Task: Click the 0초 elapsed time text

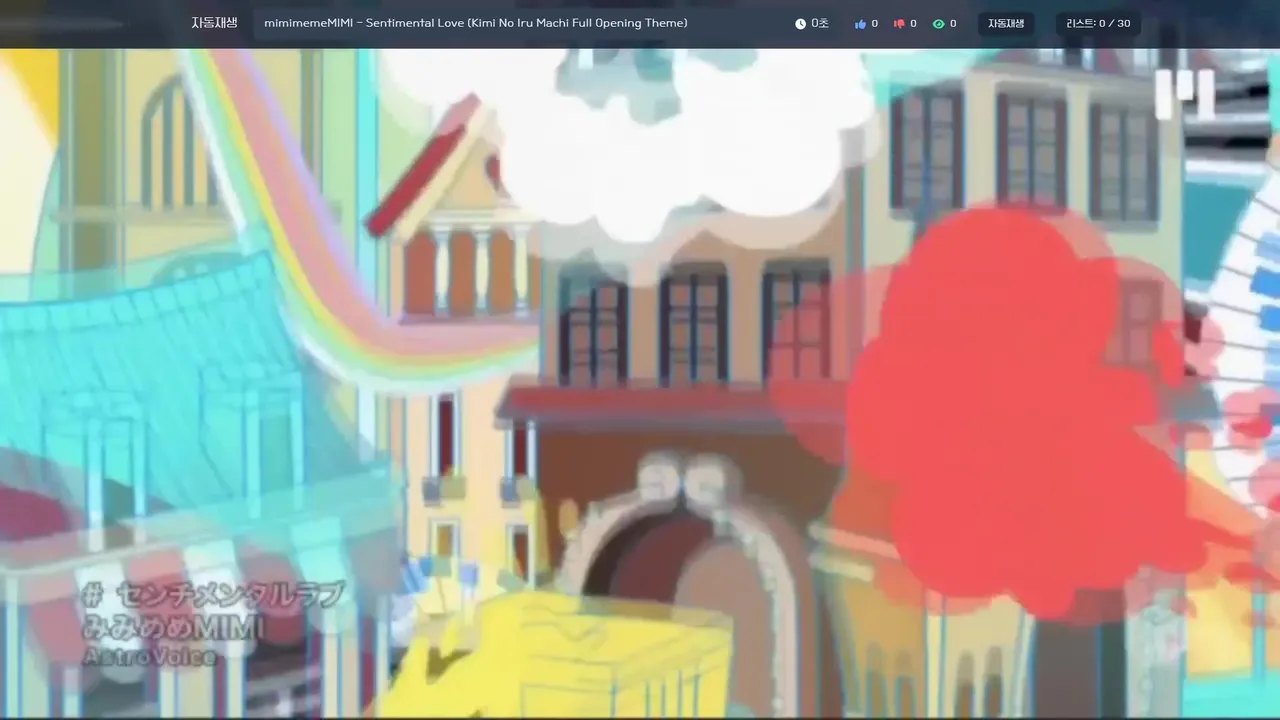Action: pos(820,24)
